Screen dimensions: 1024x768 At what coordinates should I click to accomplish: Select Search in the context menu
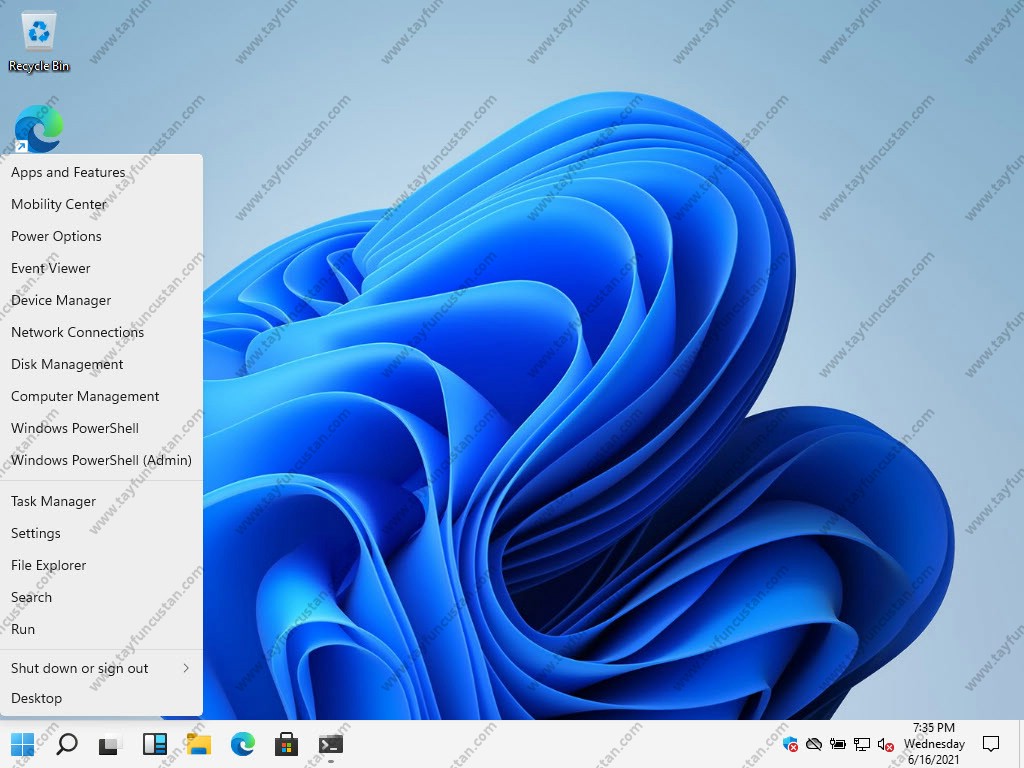click(101, 598)
